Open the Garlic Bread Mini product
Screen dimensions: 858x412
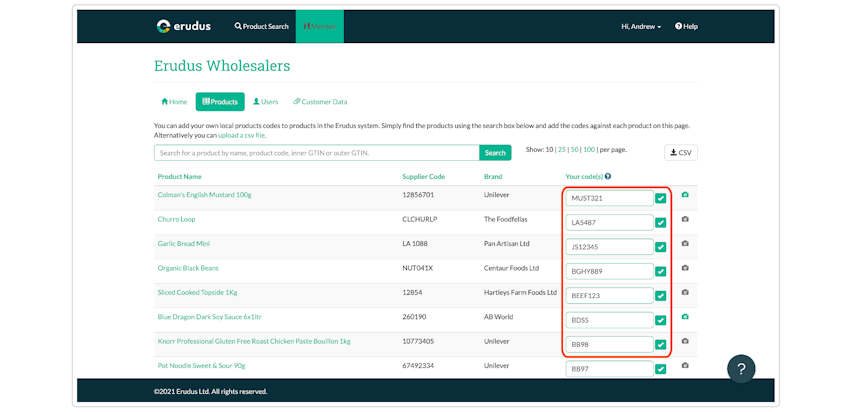[x=183, y=243]
